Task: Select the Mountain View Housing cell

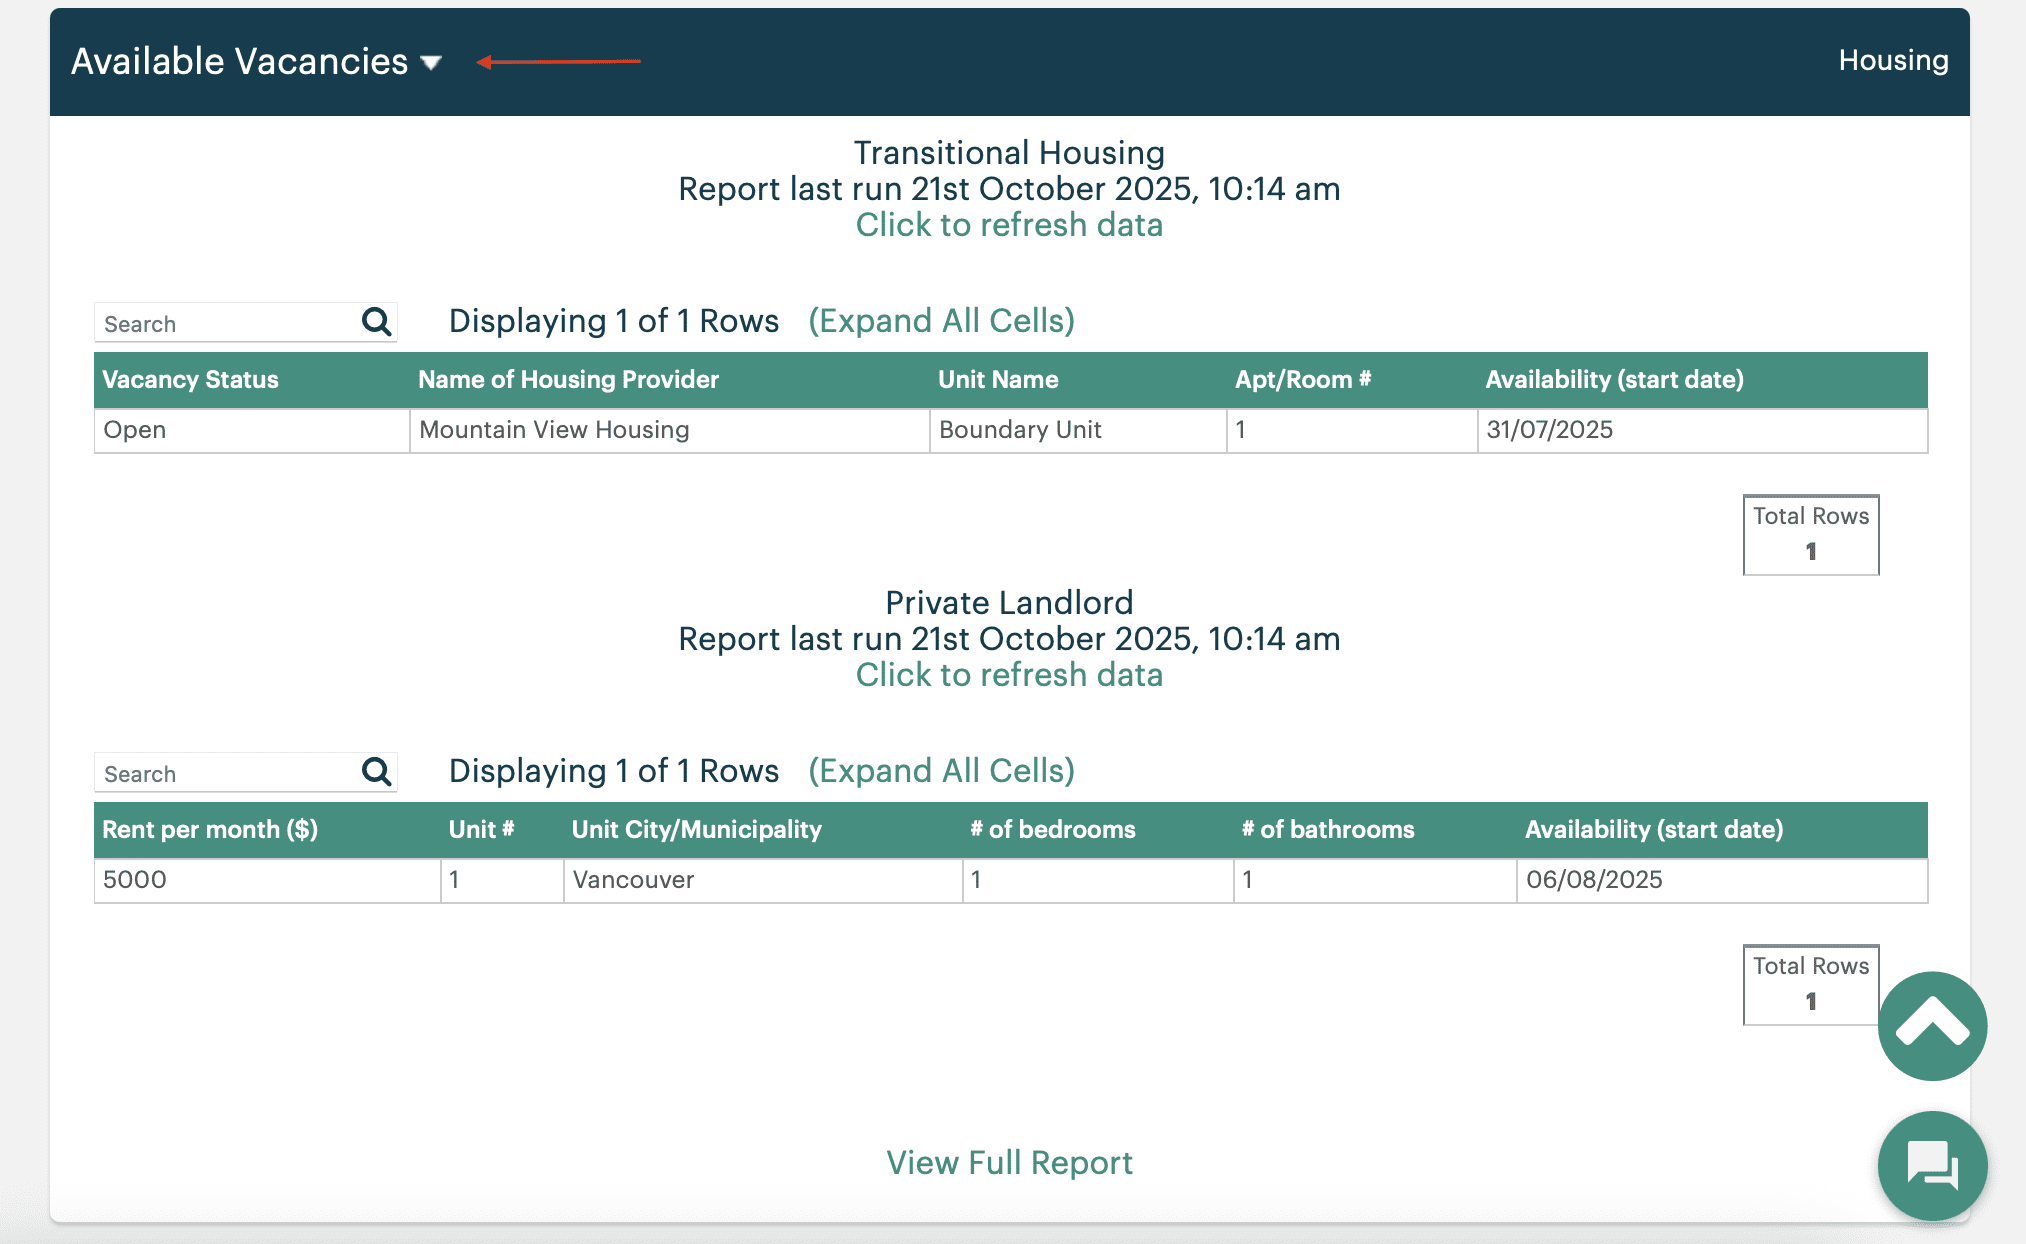Action: [669, 430]
